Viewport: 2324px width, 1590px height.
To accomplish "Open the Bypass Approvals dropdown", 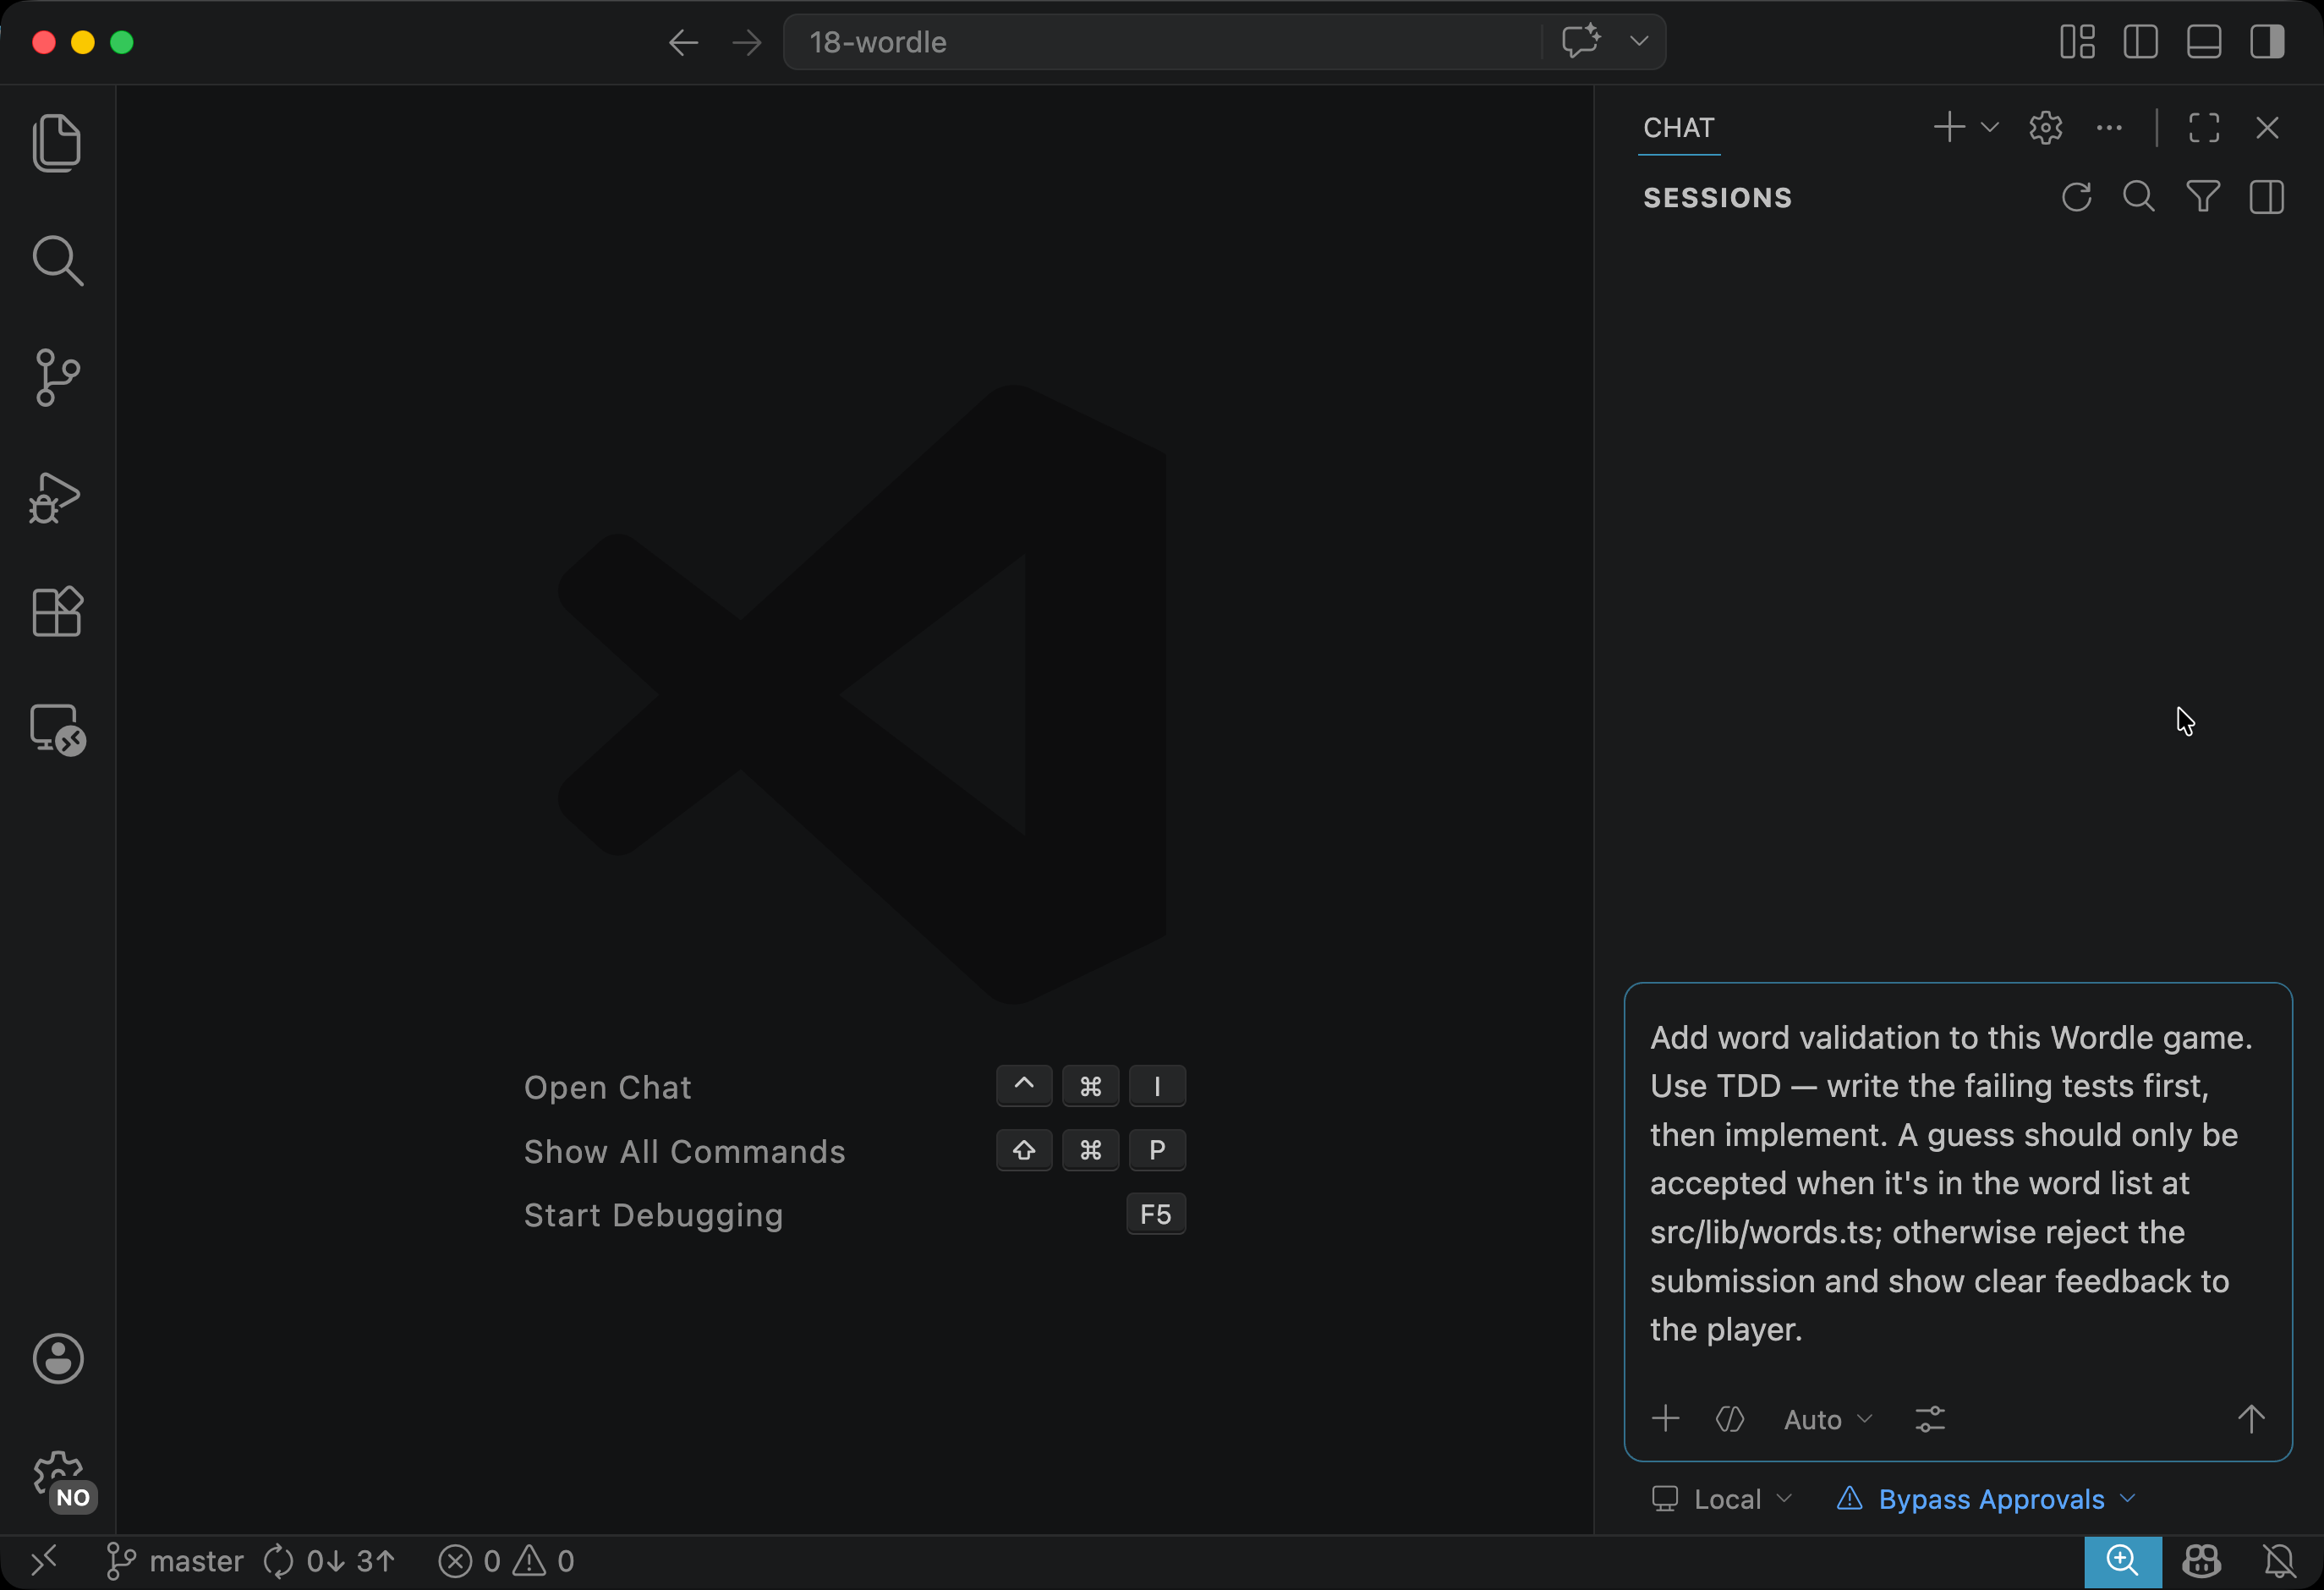I will click(x=1986, y=1499).
